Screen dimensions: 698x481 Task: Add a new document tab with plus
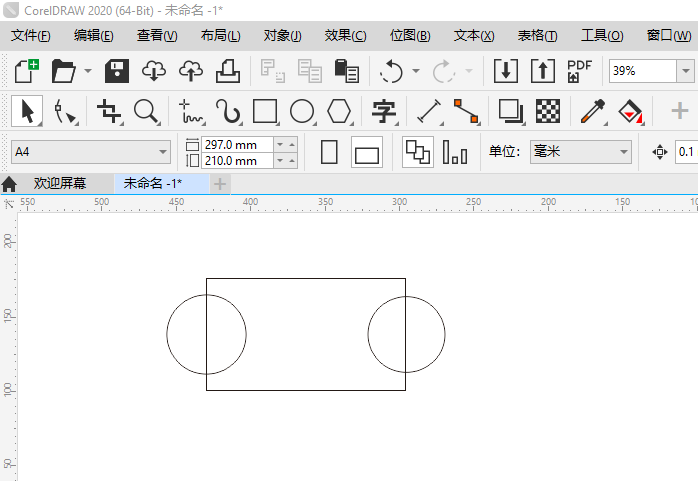(220, 184)
